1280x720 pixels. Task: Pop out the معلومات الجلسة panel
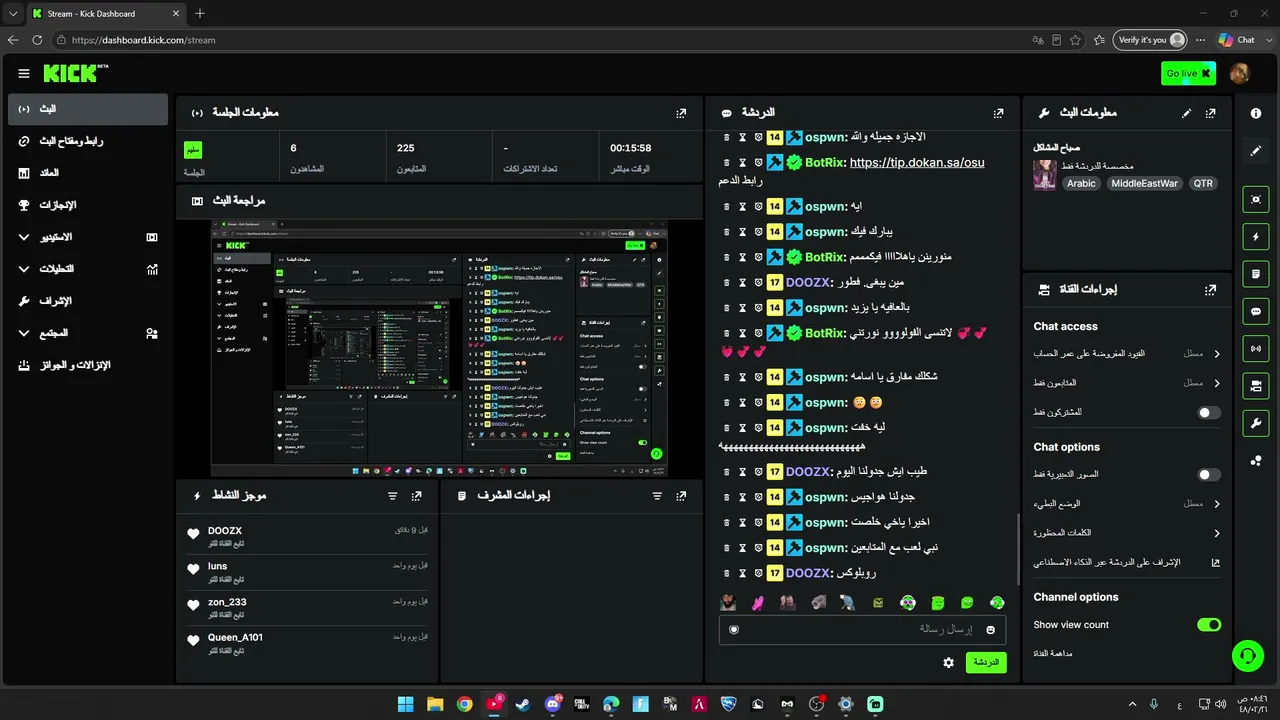click(x=681, y=113)
